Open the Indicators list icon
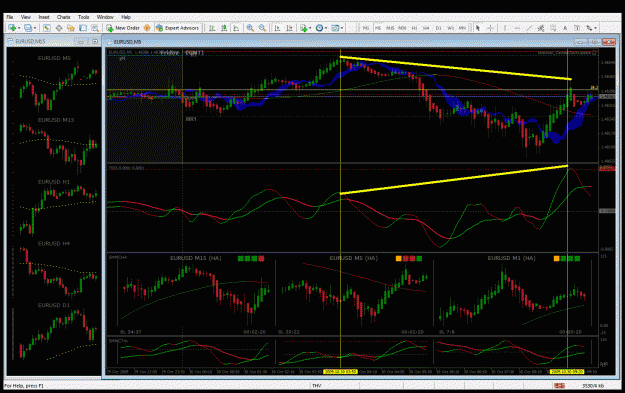 click(x=304, y=28)
